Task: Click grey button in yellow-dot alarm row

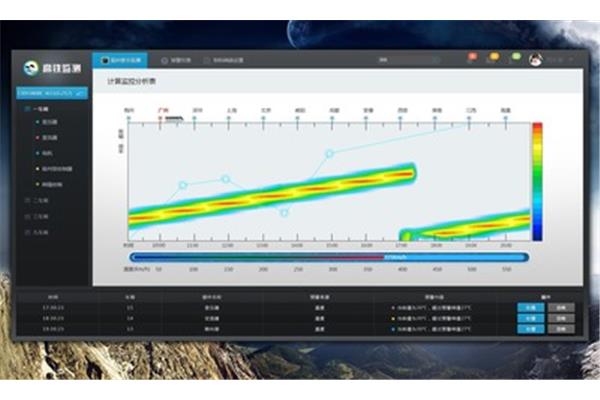Action: click(x=561, y=318)
